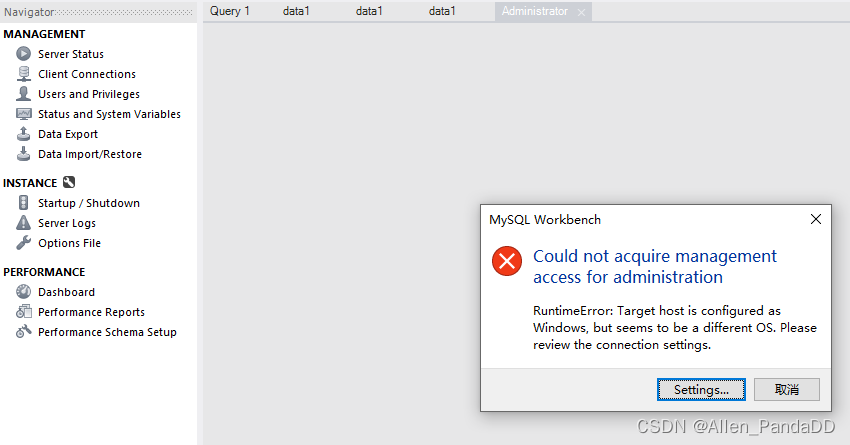Click the Data Export upload icon
850x445 pixels.
pyautogui.click(x=23, y=133)
